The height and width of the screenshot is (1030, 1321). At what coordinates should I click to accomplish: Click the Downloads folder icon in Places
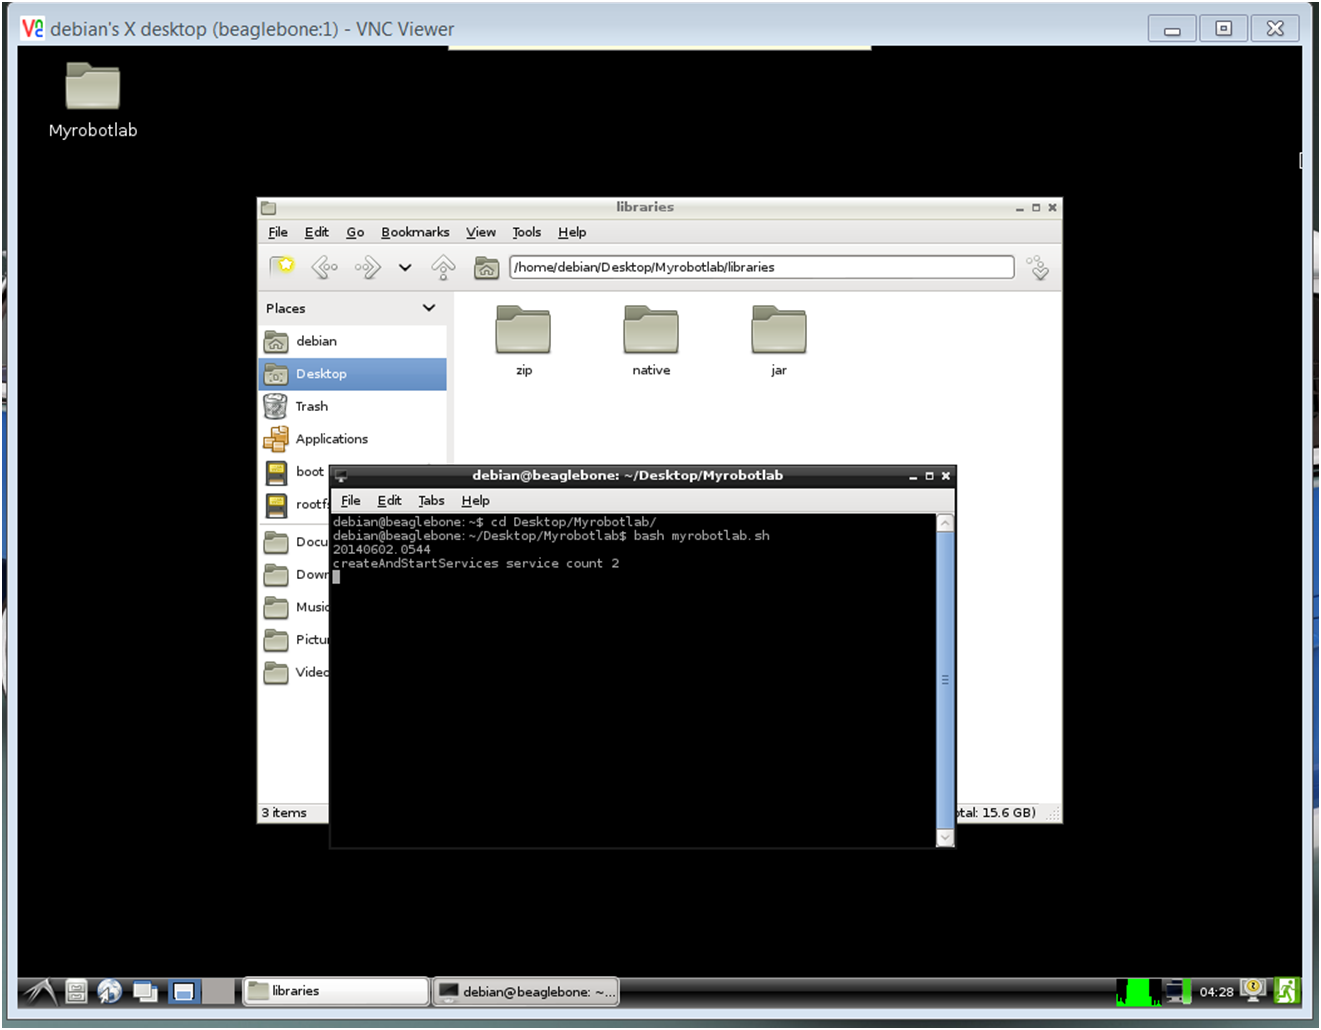(276, 575)
